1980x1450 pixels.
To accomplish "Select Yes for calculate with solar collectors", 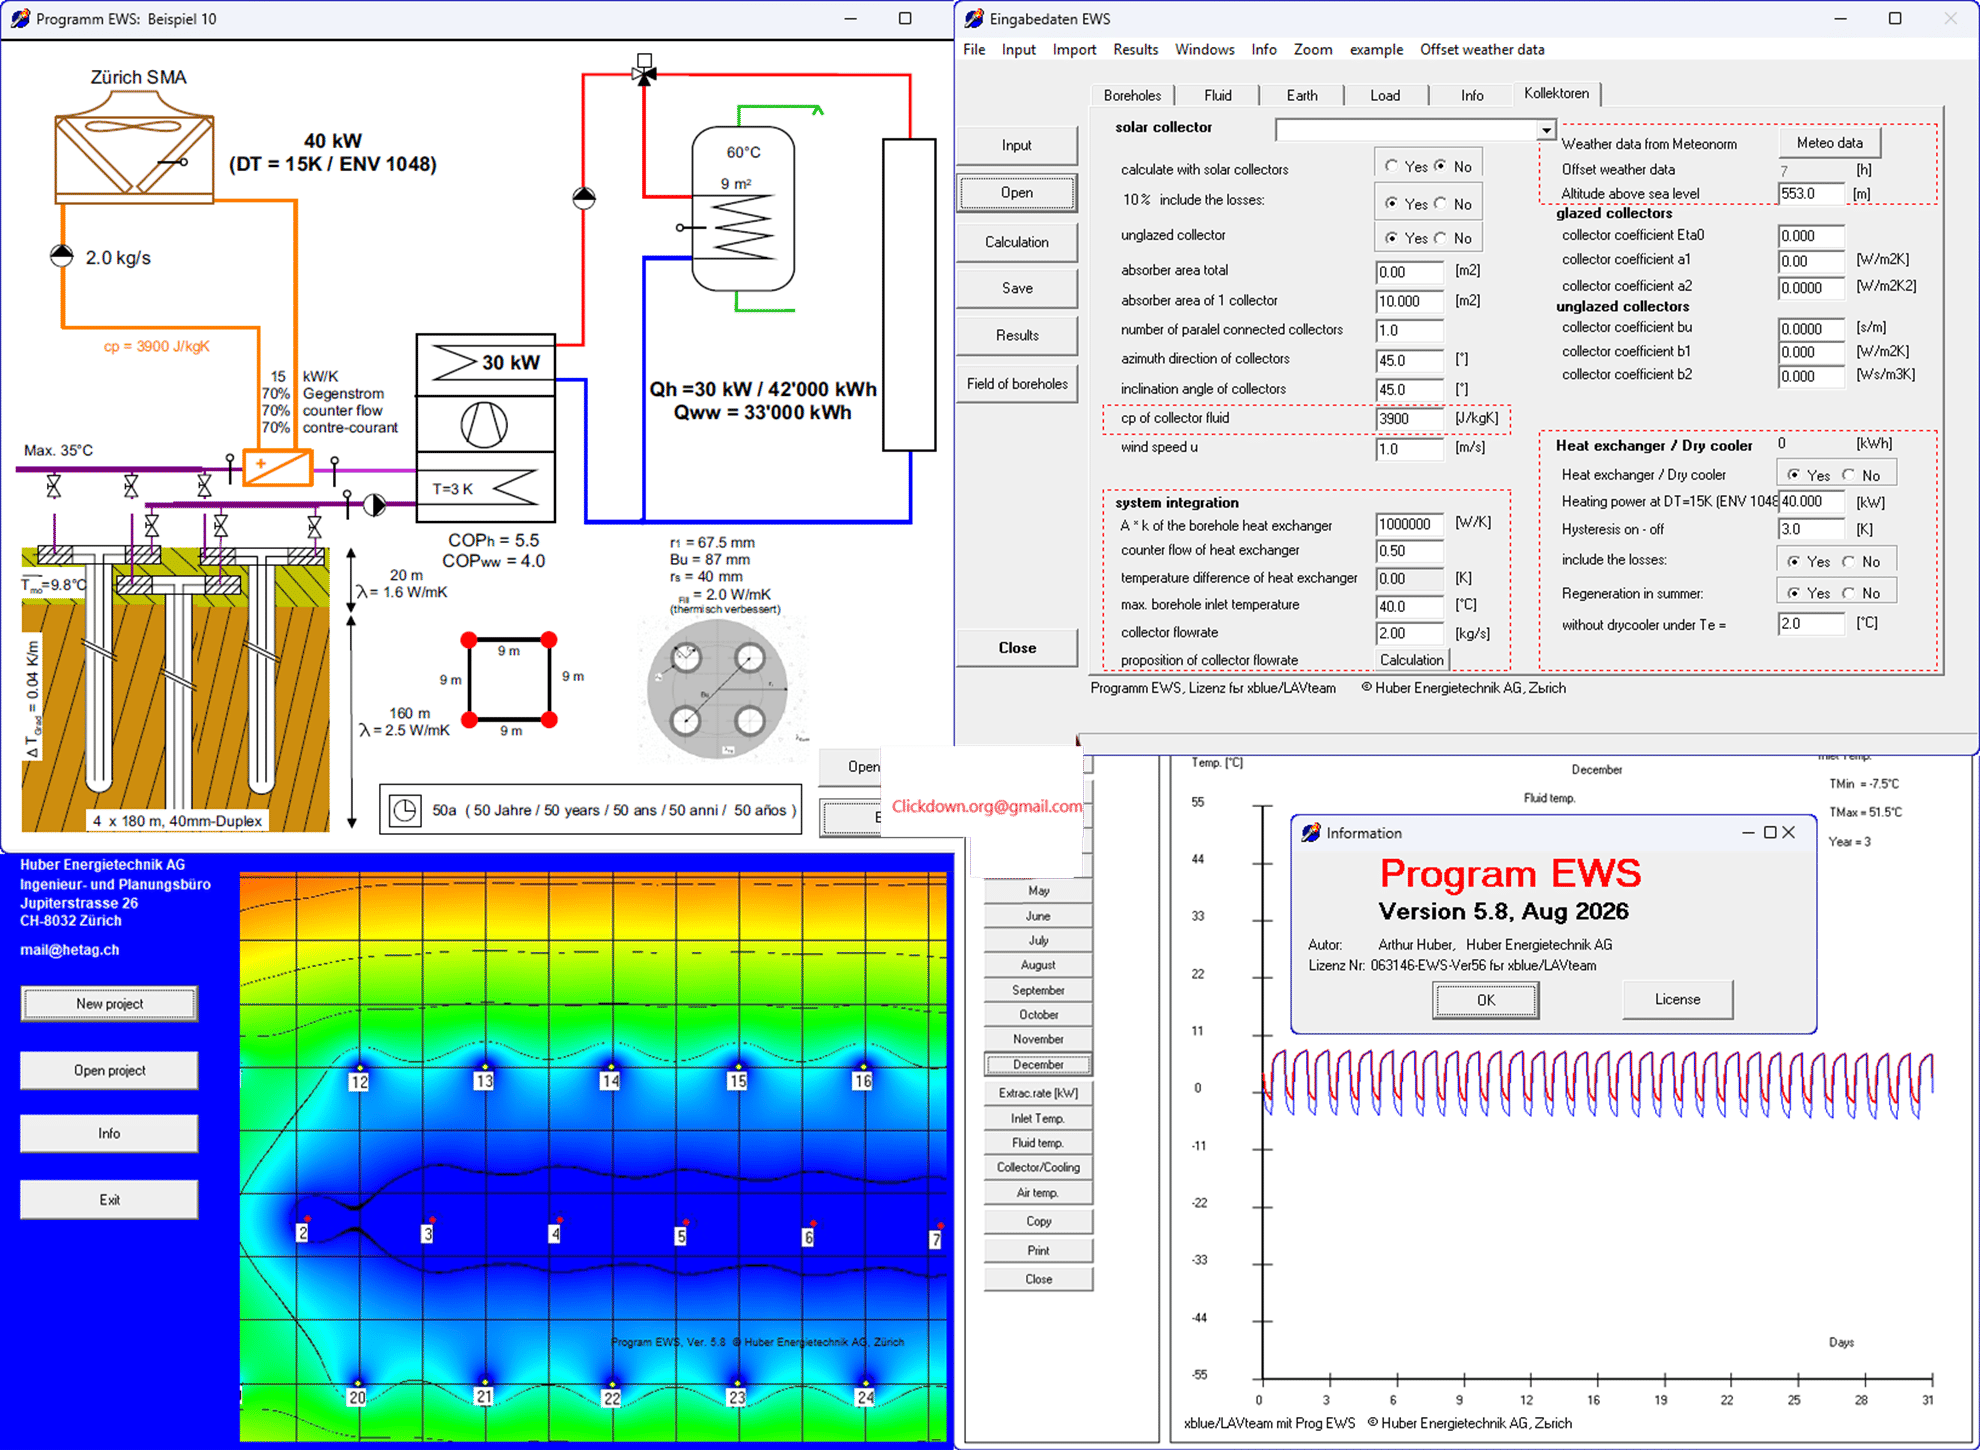I will click(x=1392, y=166).
